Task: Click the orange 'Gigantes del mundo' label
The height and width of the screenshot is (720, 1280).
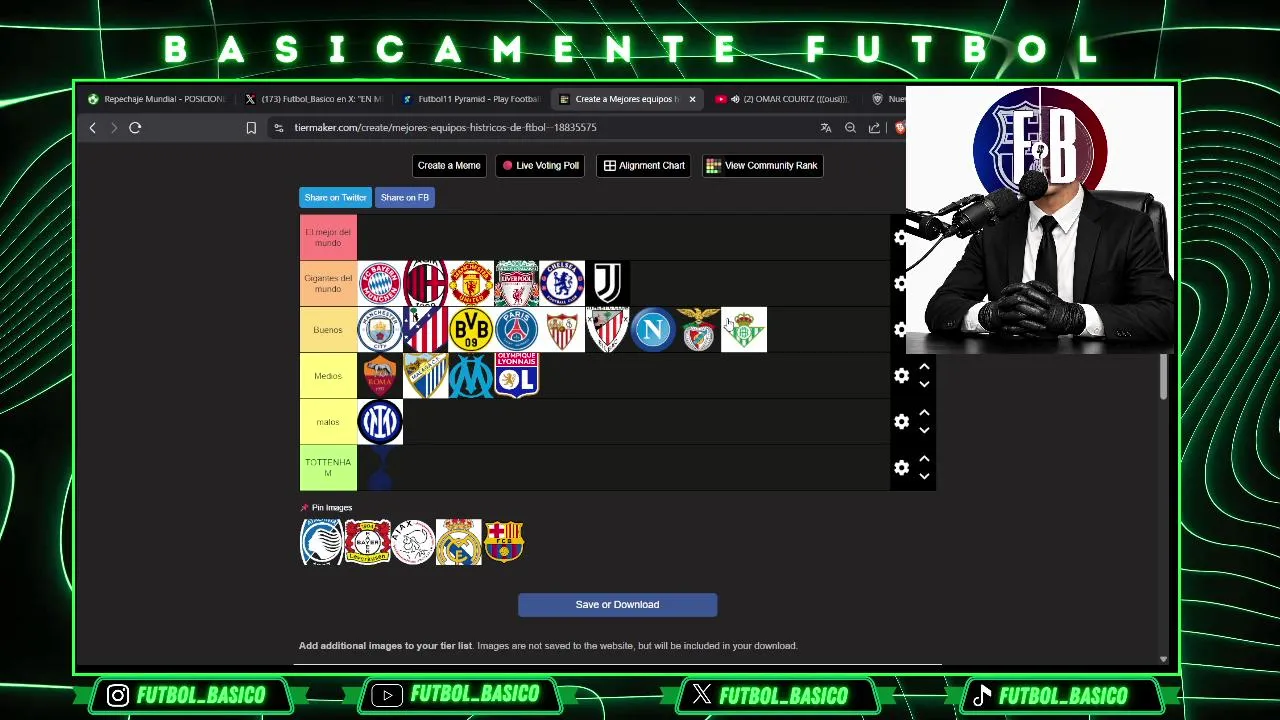Action: pos(328,284)
